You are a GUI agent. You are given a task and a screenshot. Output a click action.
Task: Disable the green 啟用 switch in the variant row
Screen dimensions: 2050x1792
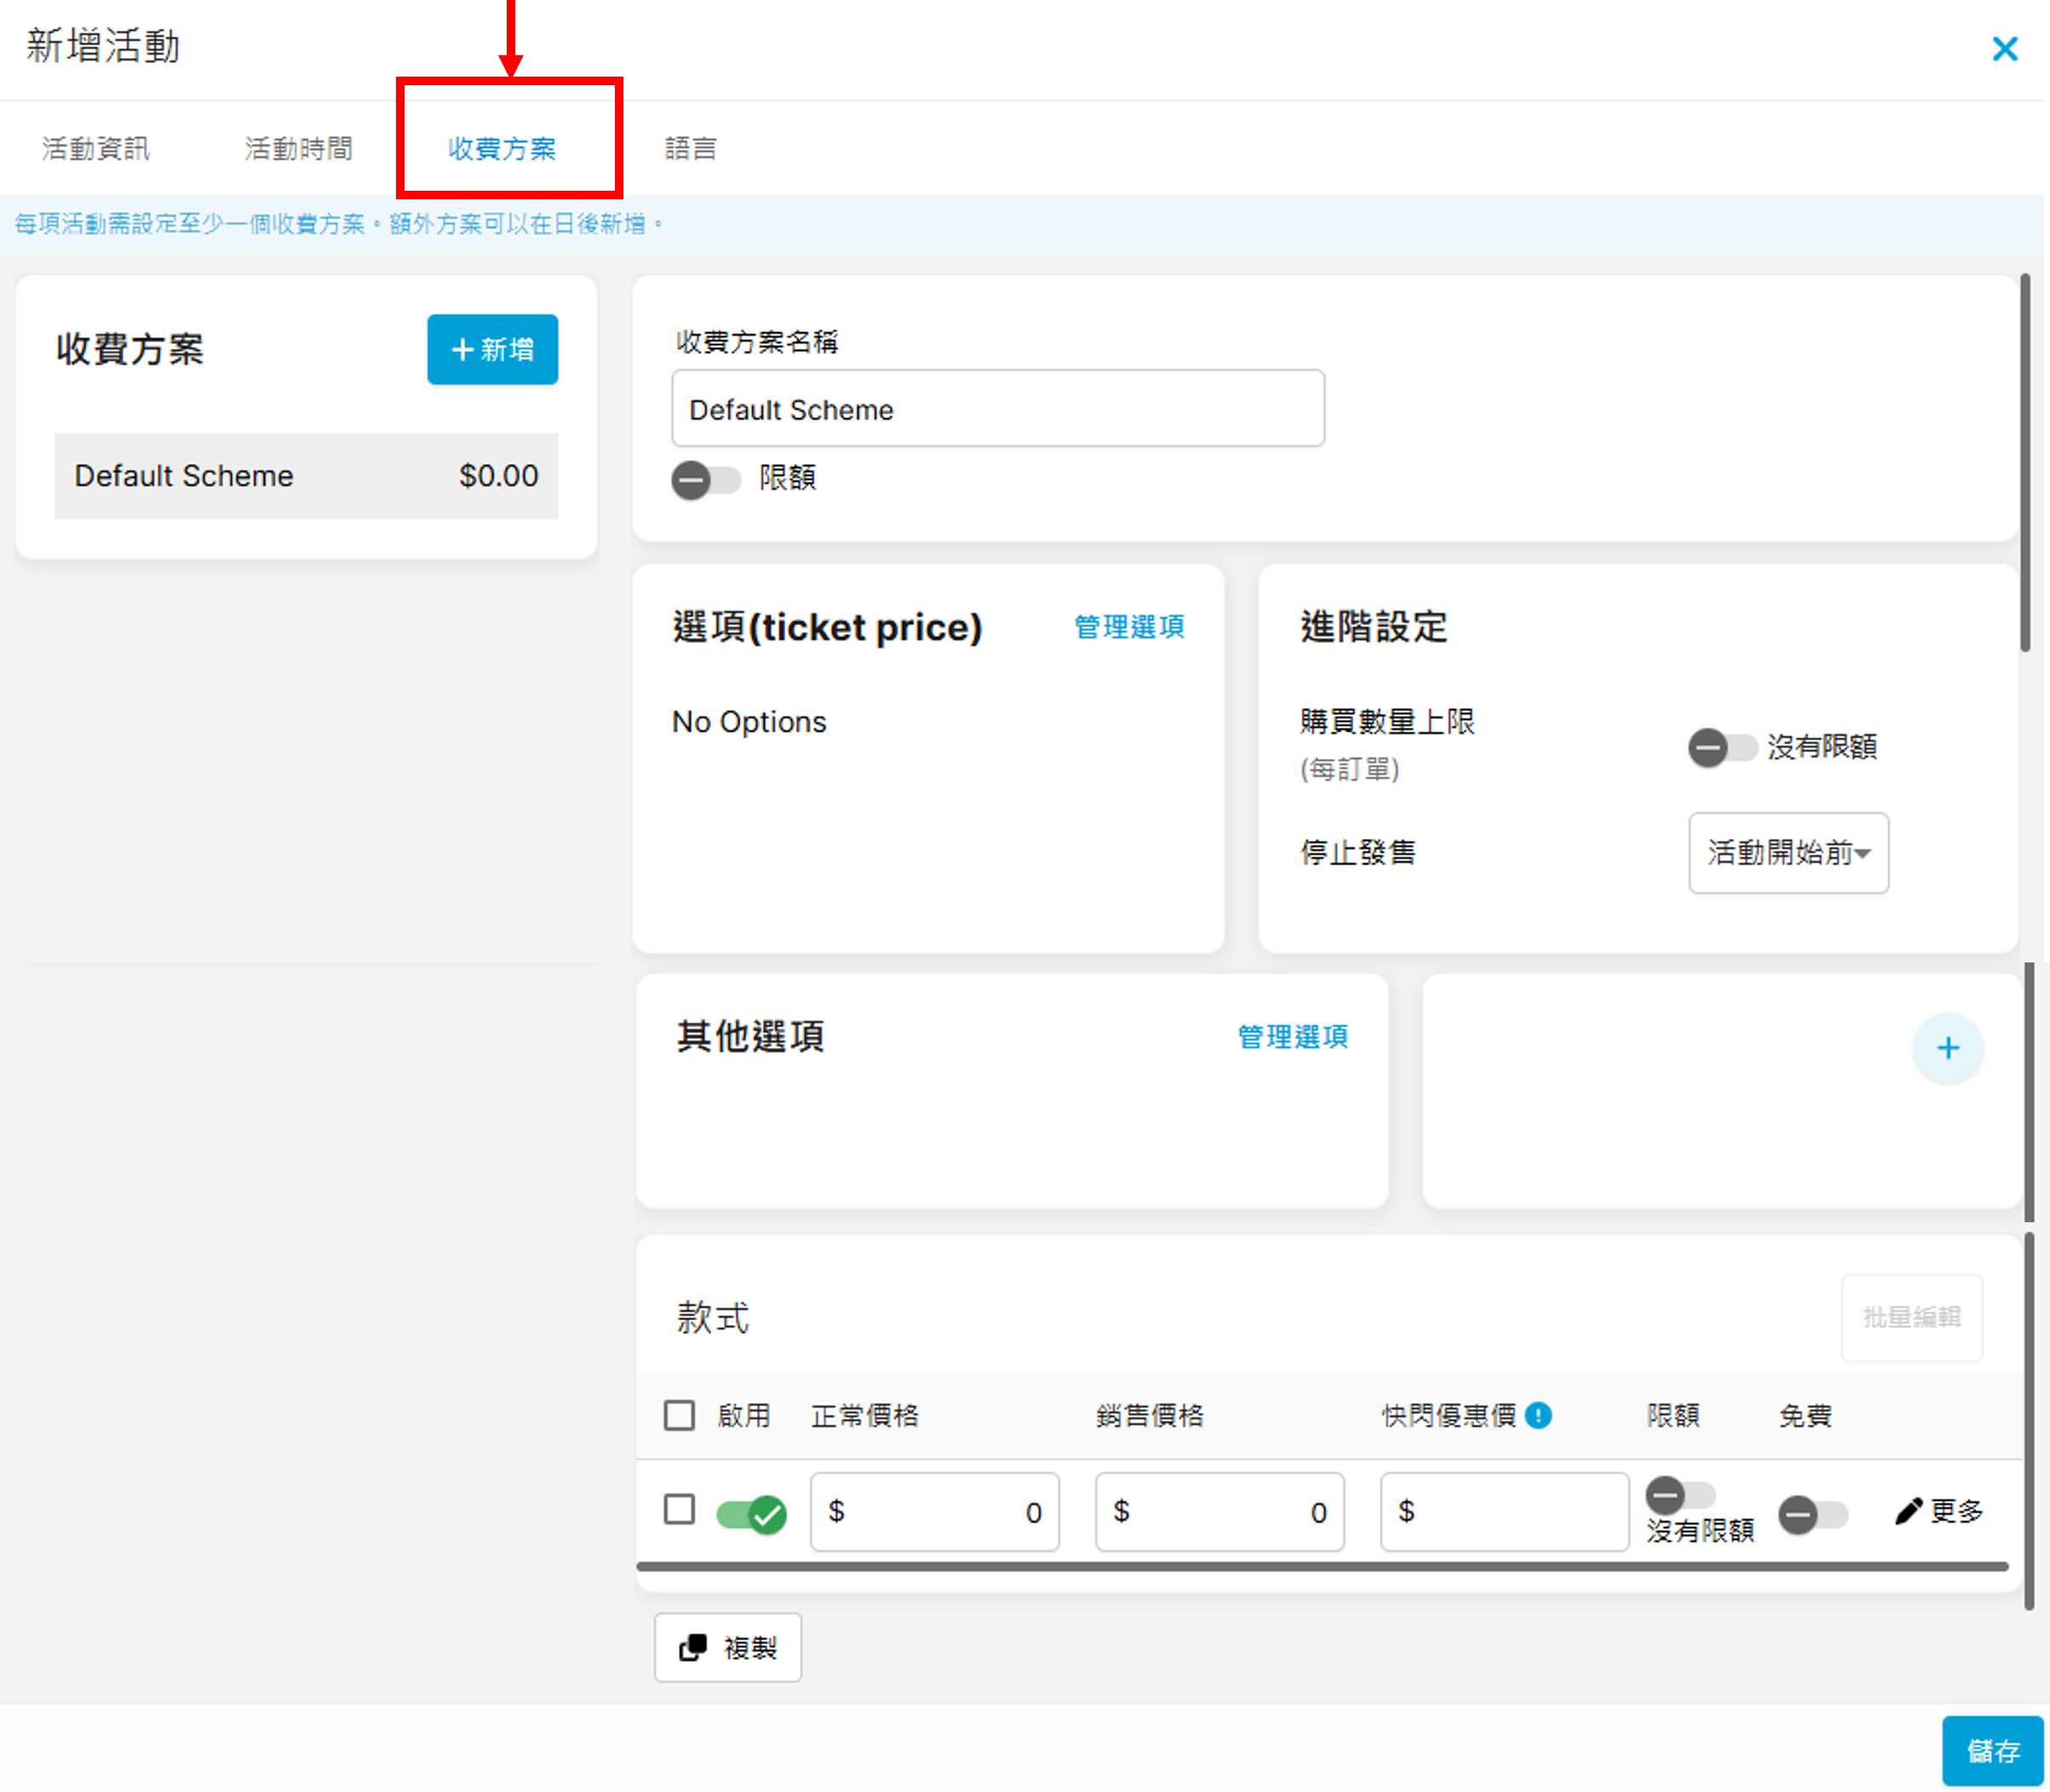[x=752, y=1514]
